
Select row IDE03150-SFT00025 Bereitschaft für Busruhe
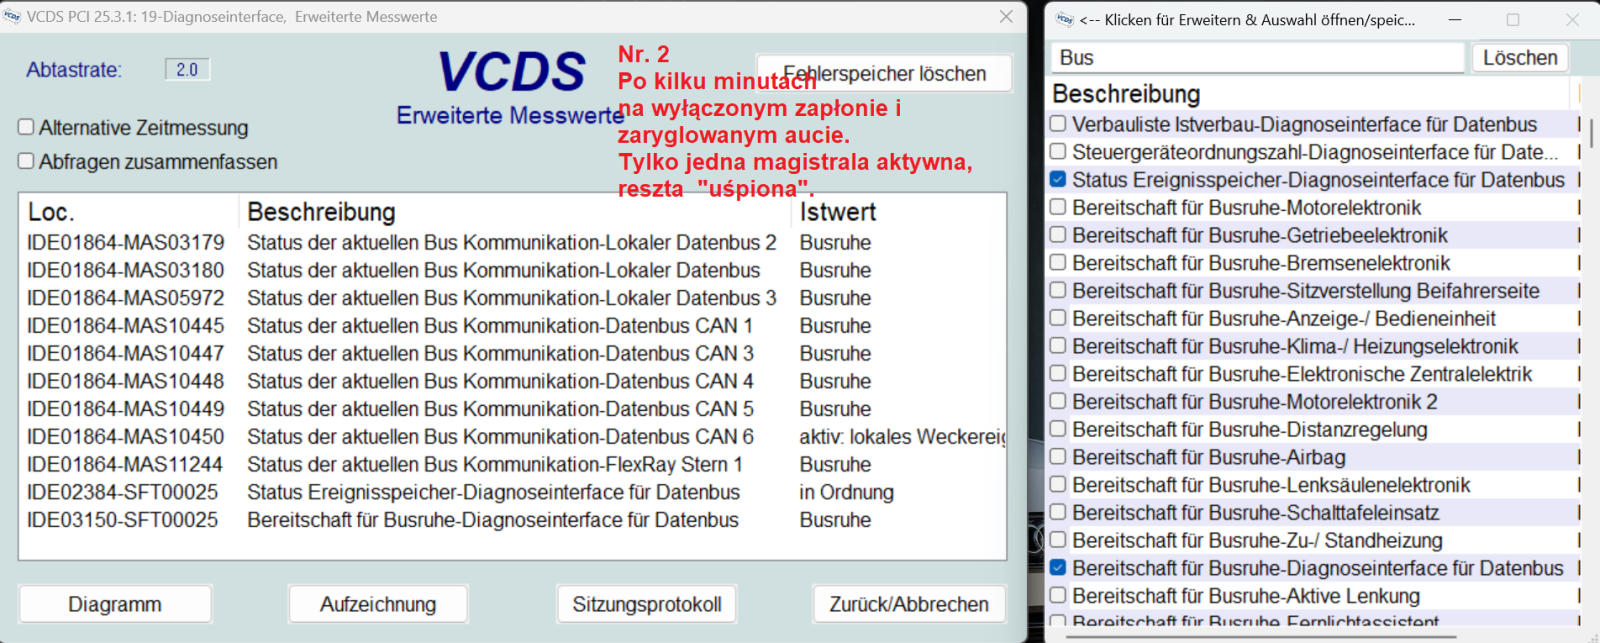(512, 520)
